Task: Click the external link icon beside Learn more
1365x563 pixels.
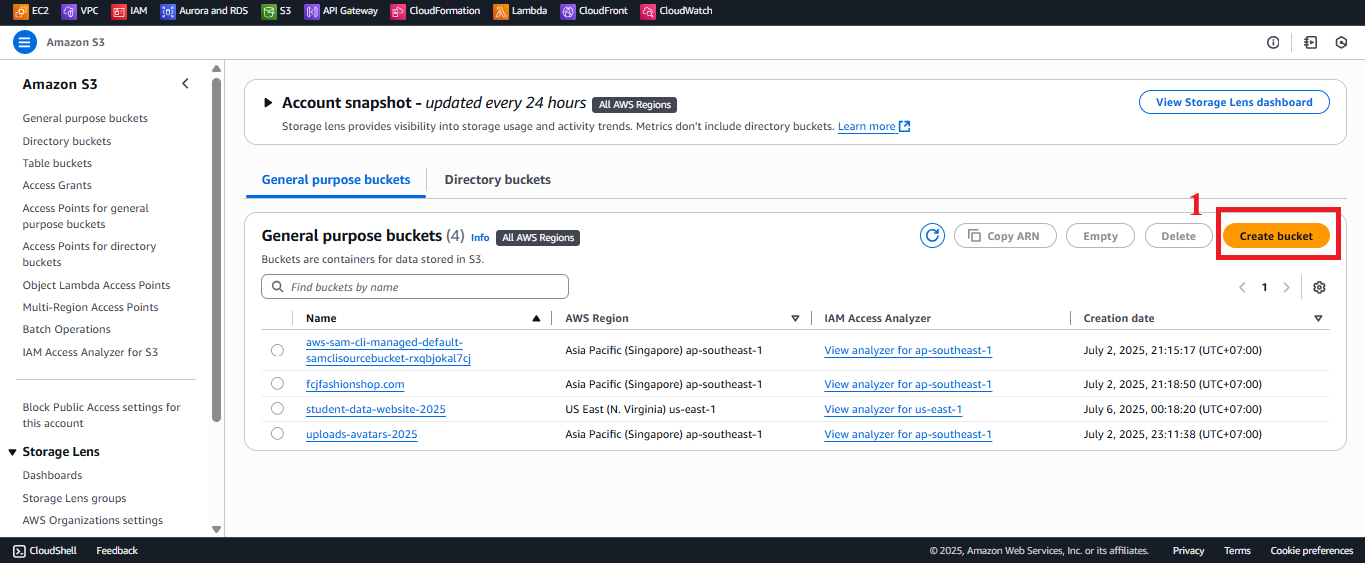Action: 904,126
